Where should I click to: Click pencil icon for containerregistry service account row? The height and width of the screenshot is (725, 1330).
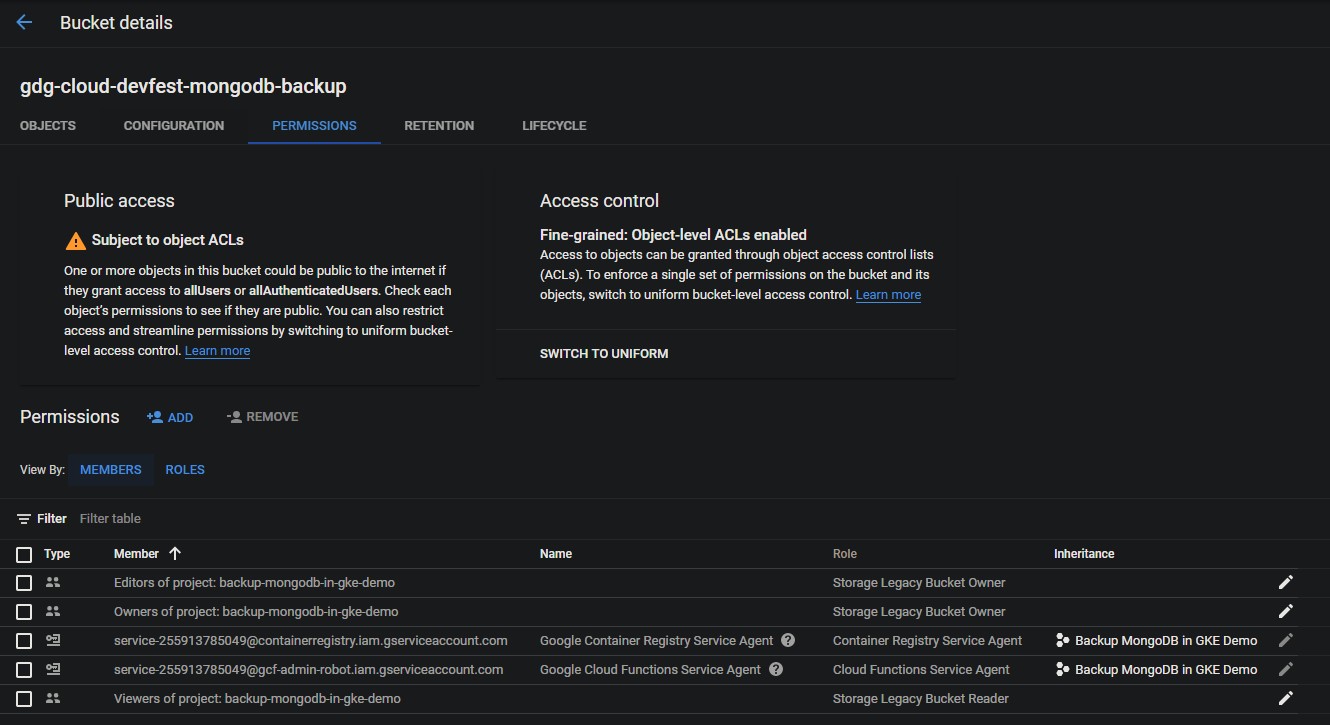(x=1286, y=640)
